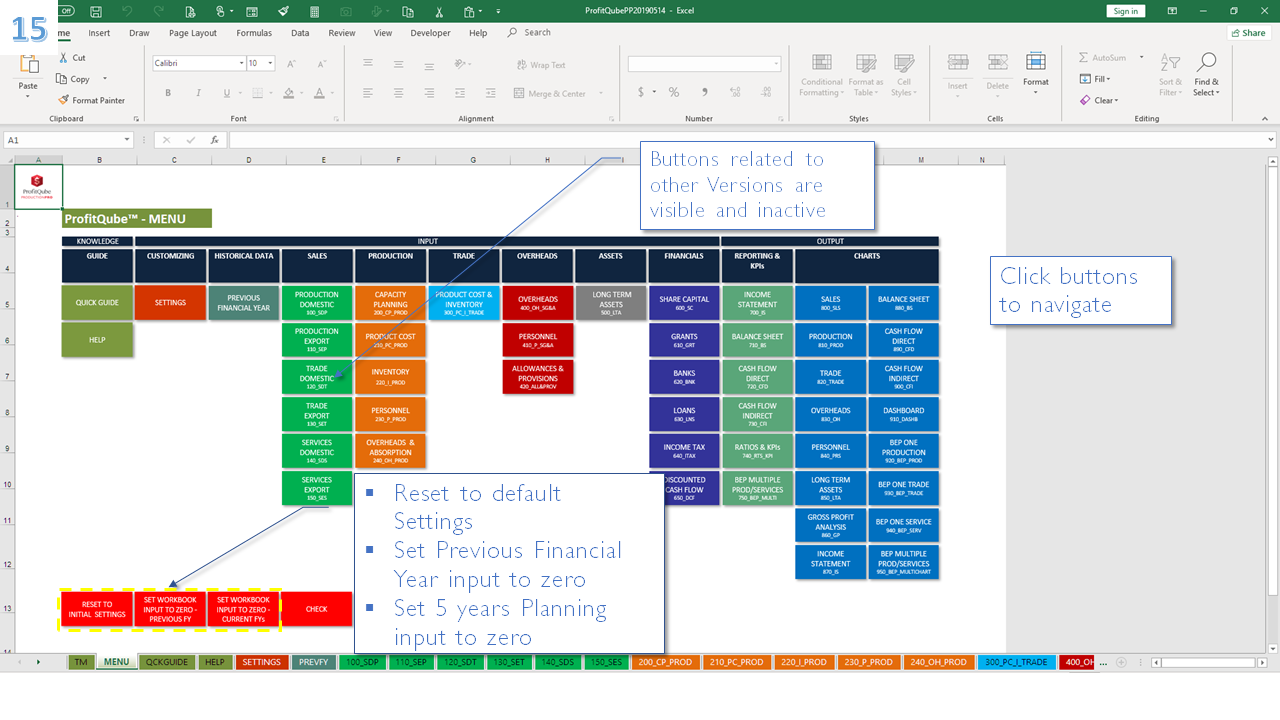Click the RESET TO INITIAL SETTINGS button
Viewport: 1280px width, 720px height.
pyautogui.click(x=97, y=609)
